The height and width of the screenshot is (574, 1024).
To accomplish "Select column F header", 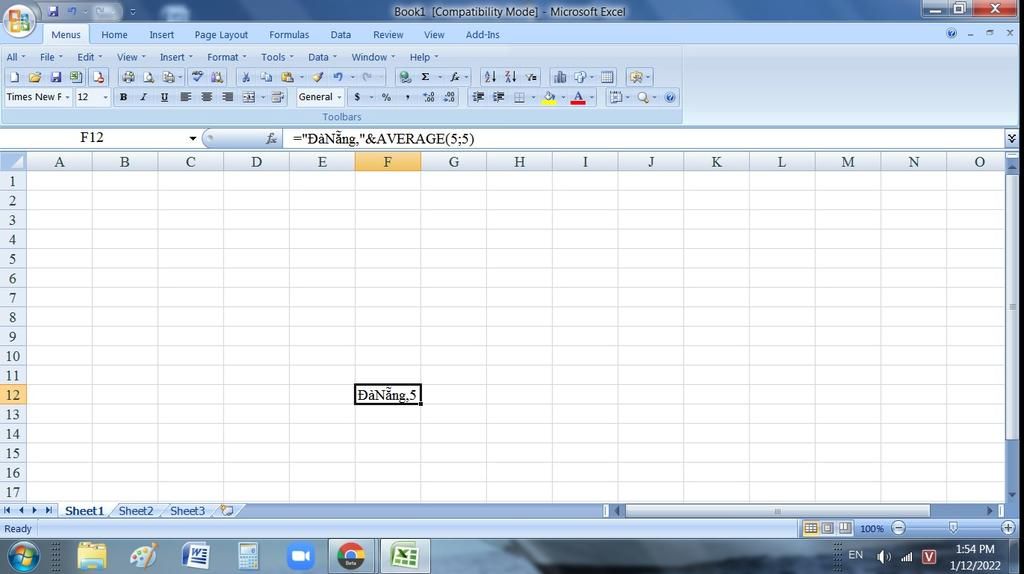I will [388, 162].
